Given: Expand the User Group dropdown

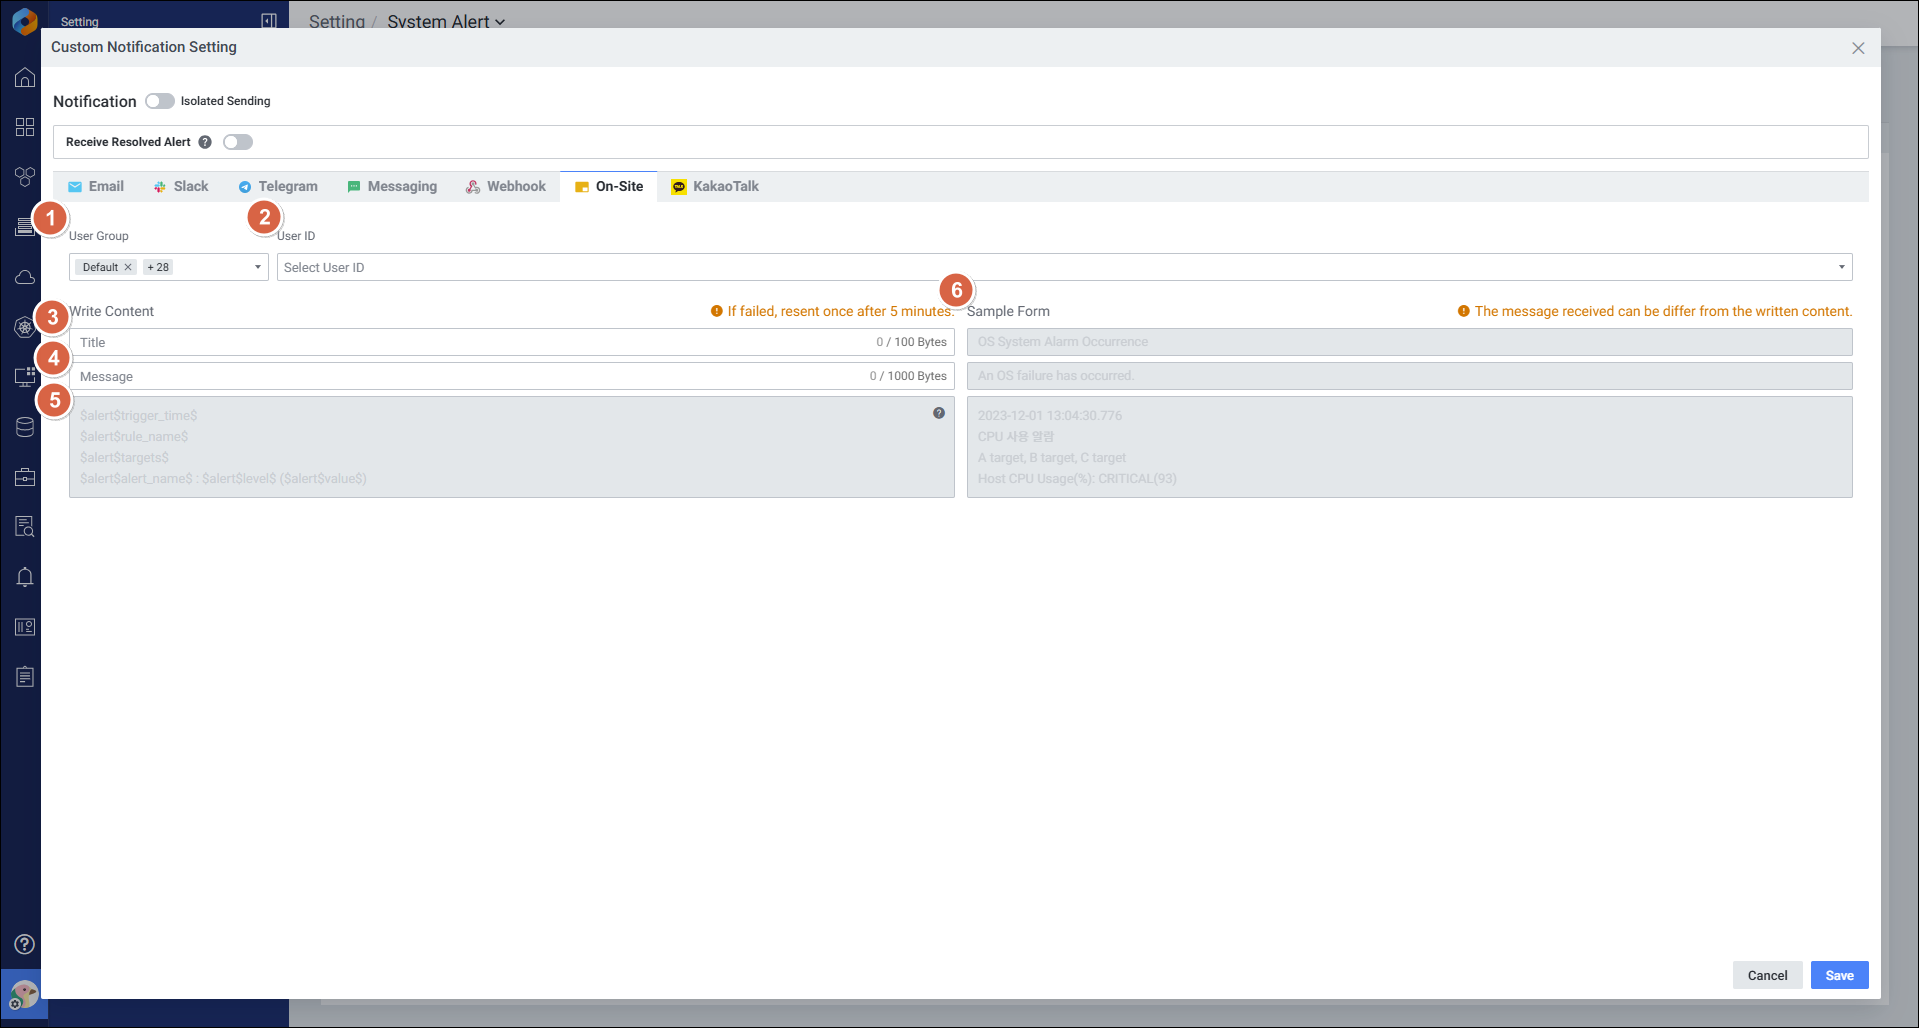Looking at the screenshot, I should click(257, 267).
